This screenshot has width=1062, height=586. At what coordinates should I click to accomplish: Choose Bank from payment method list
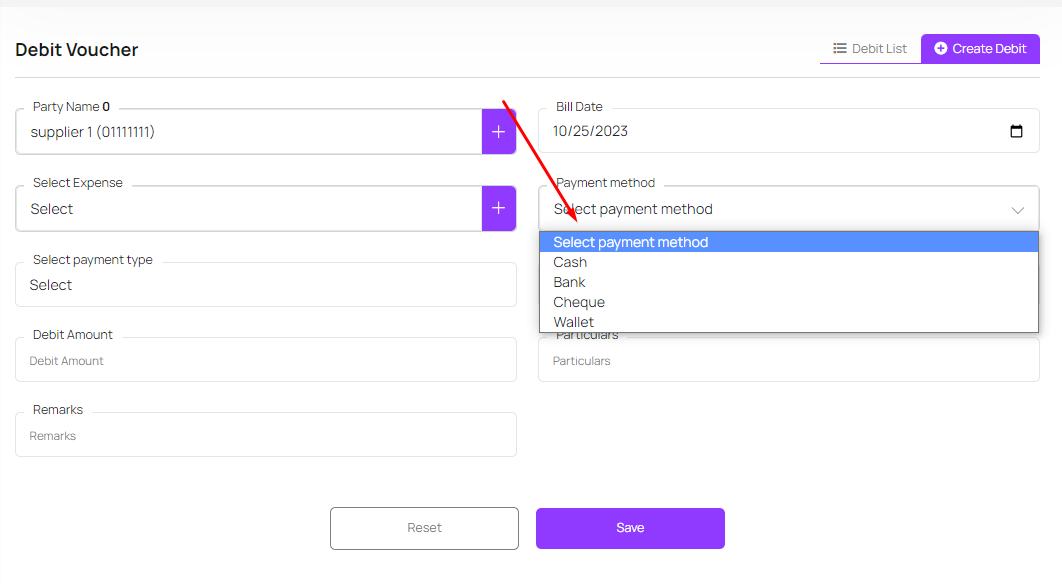tap(569, 282)
